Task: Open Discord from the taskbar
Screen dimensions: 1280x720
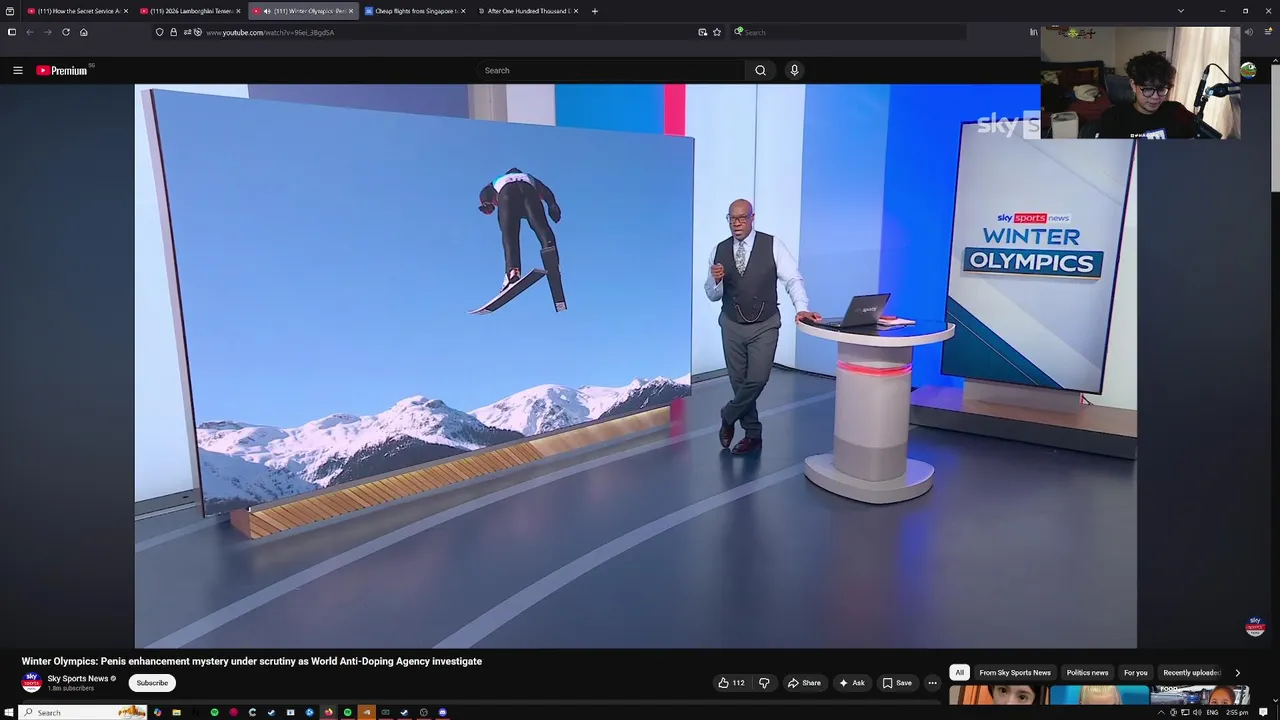Action: [442, 712]
